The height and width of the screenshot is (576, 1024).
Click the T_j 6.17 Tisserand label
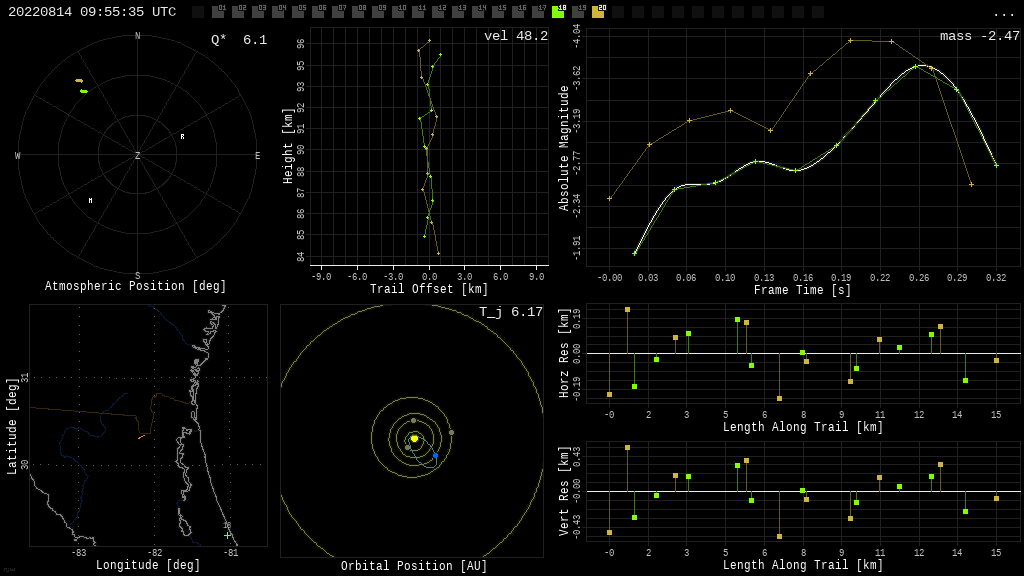click(510, 312)
